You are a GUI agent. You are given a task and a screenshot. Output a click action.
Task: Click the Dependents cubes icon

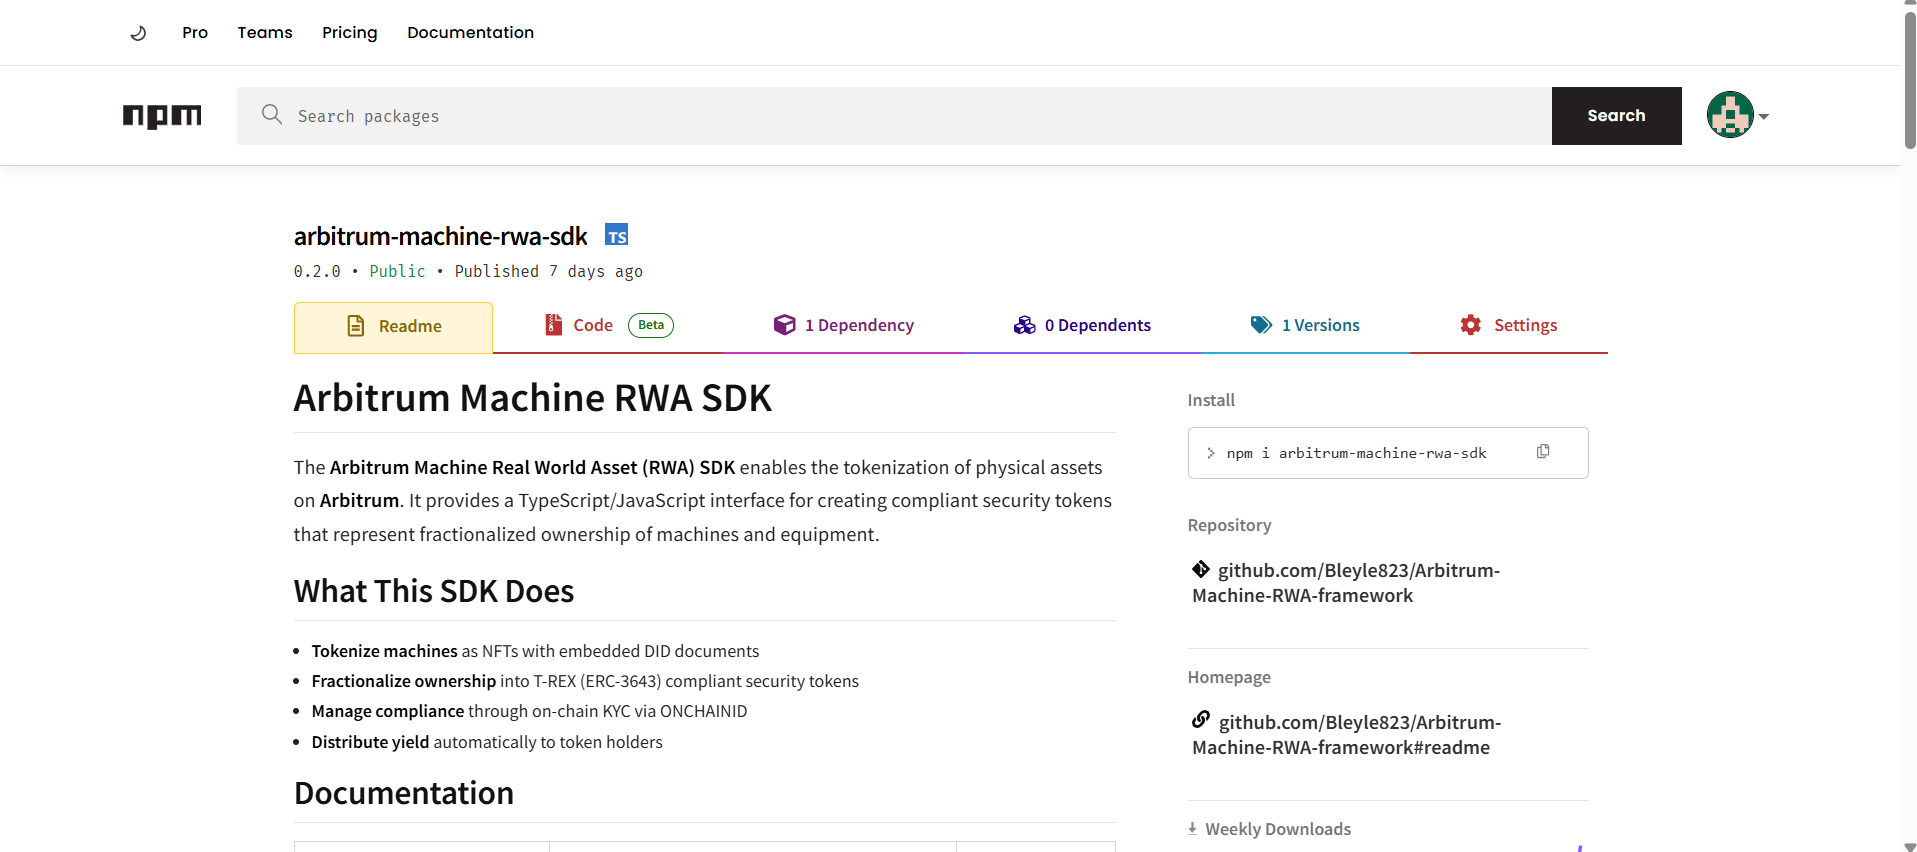pyautogui.click(x=1025, y=325)
